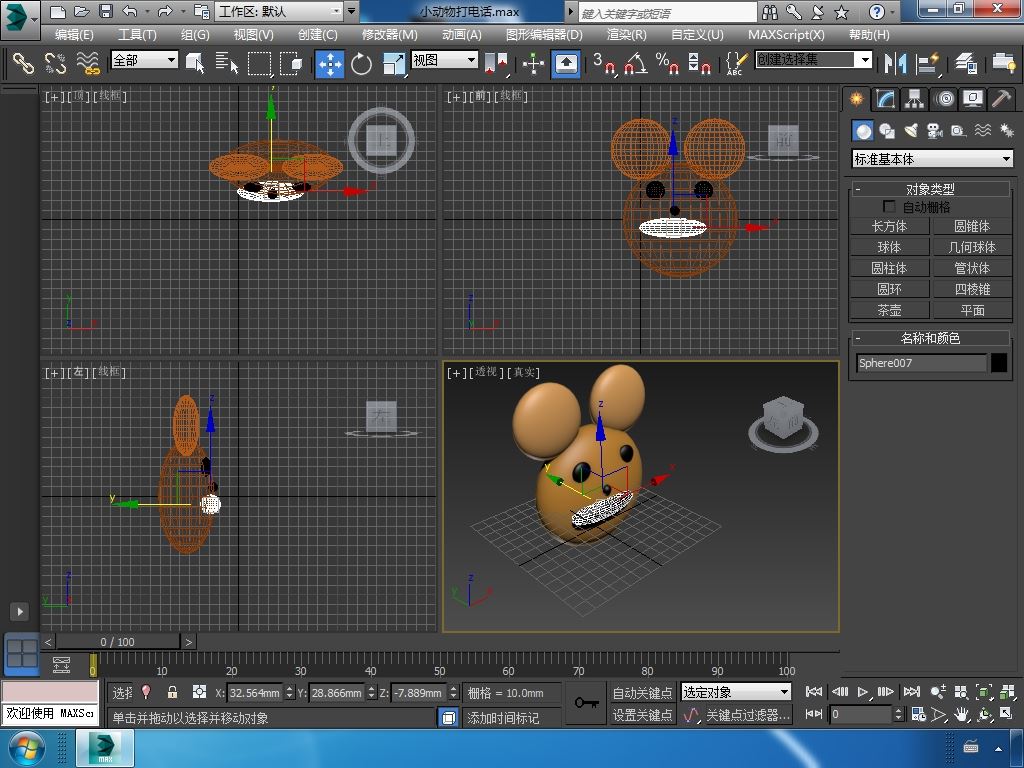Switch to the Utilities hammer tab
The width and height of the screenshot is (1024, 768).
(x=1001, y=99)
